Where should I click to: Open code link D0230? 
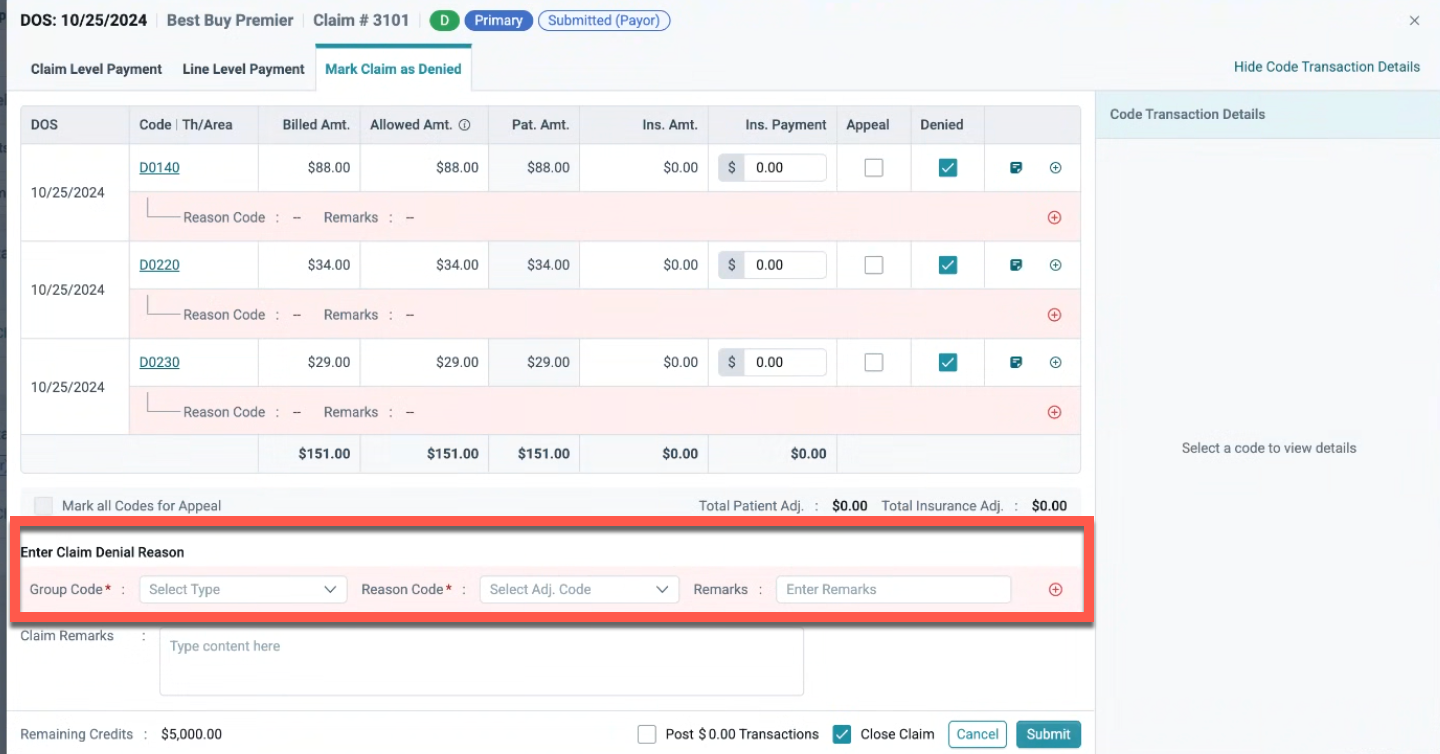[159, 362]
